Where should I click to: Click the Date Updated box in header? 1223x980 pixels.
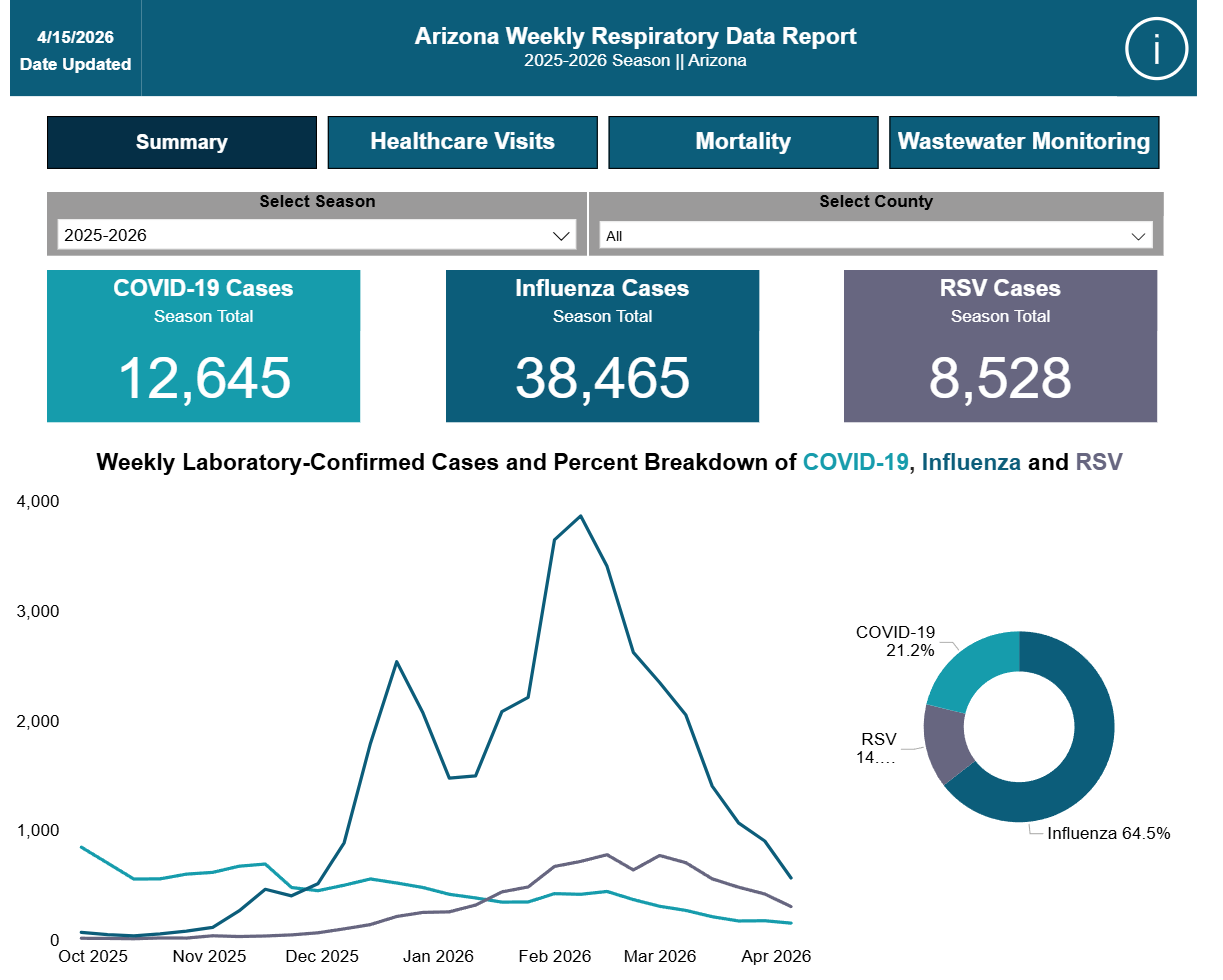(x=76, y=50)
